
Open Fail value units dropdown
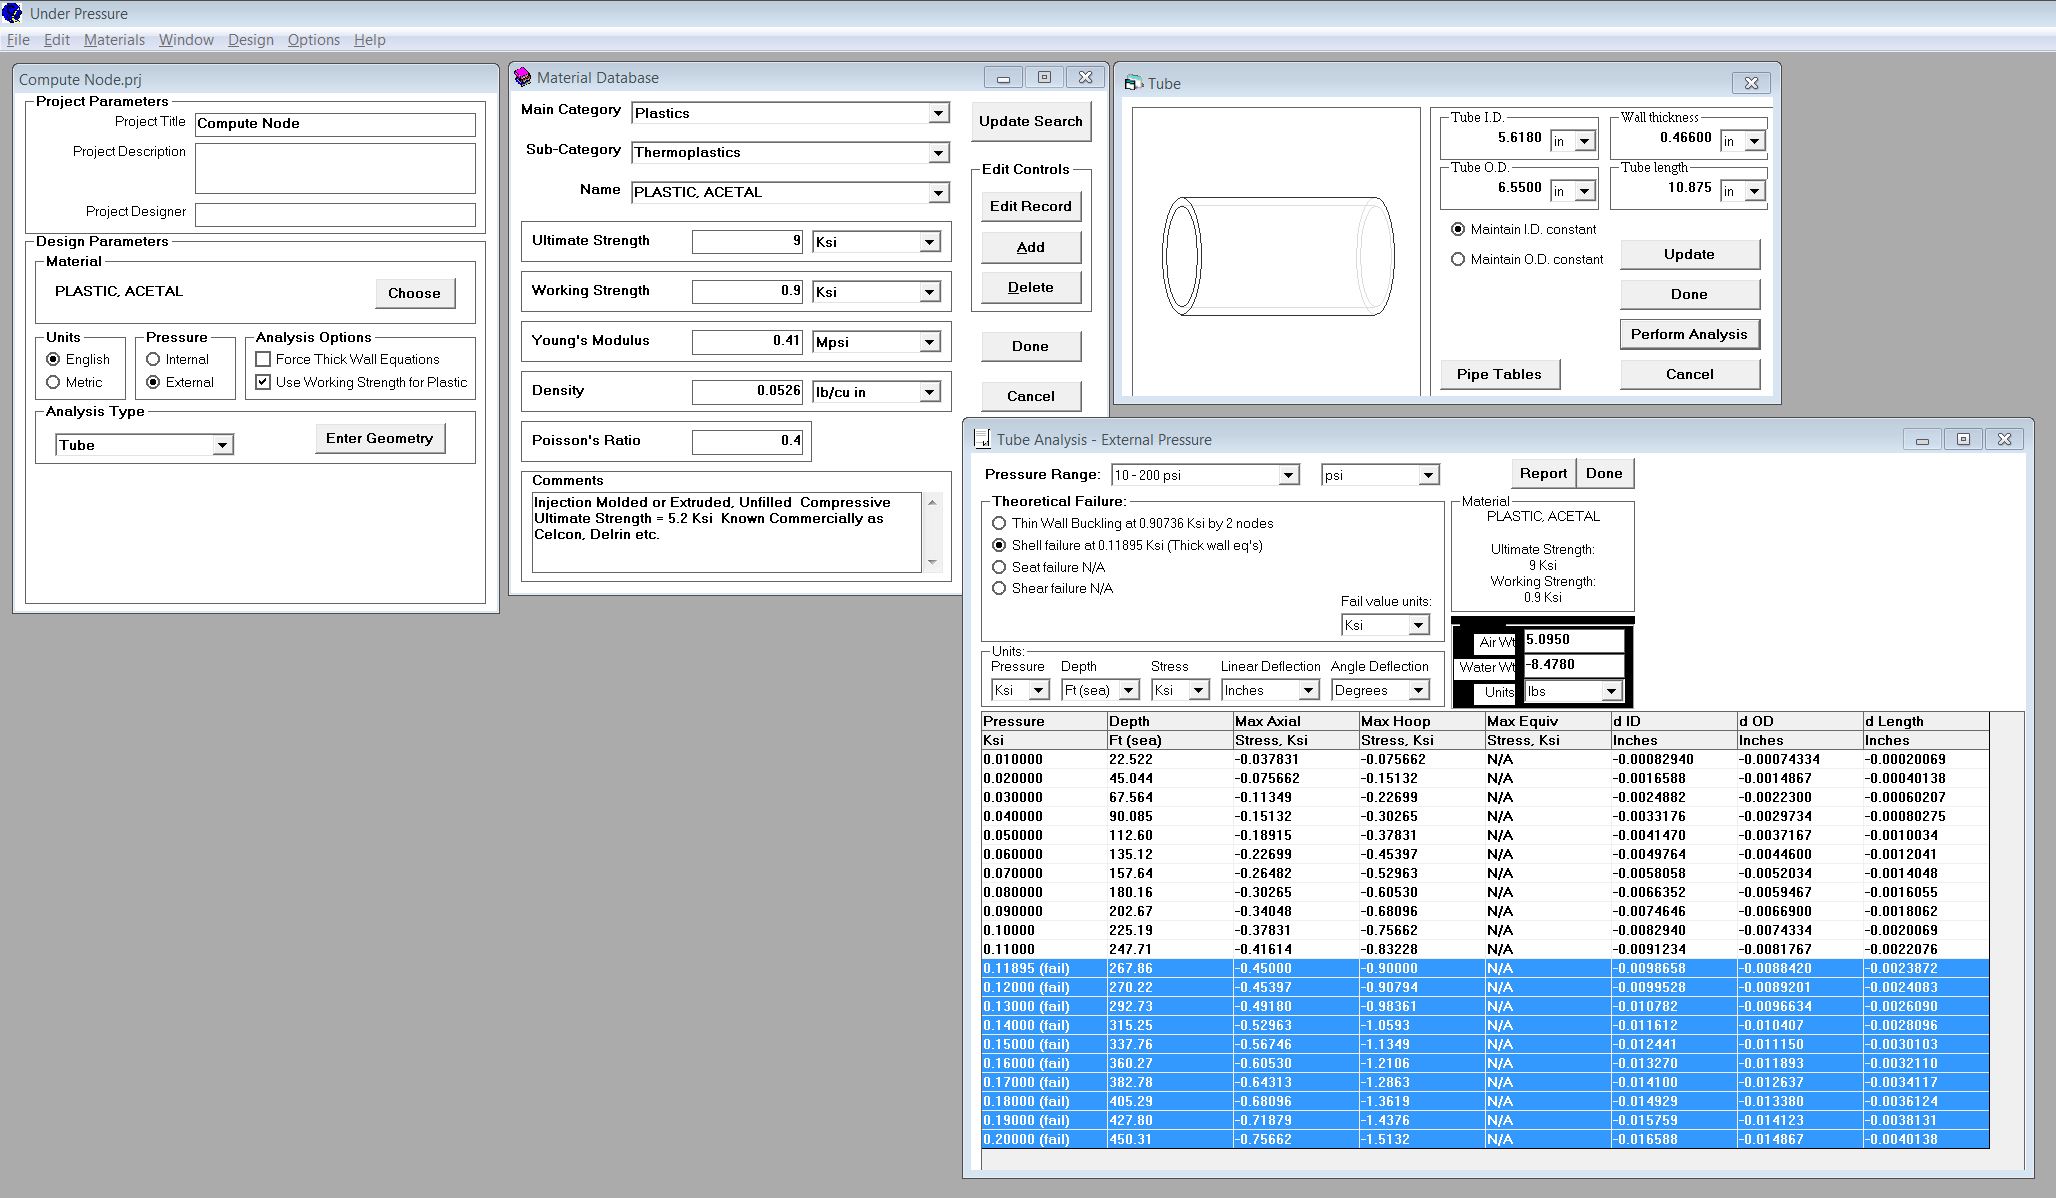coord(1418,625)
